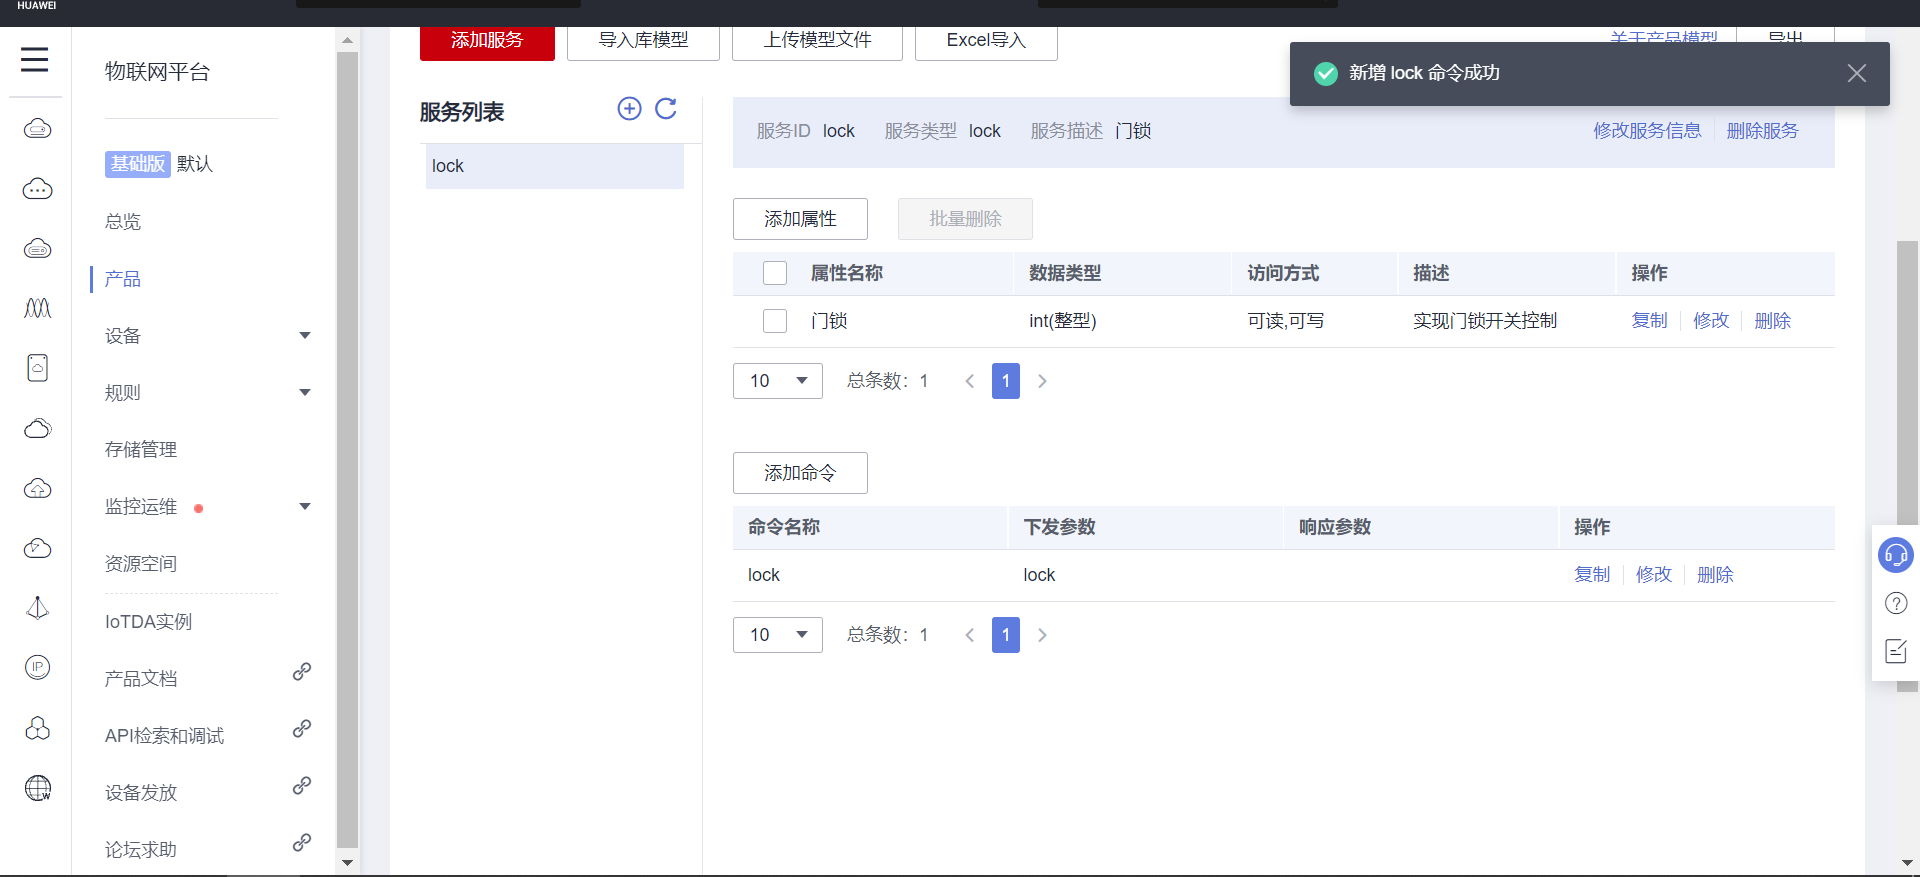Dismiss the 新增 lock 命令成功 notification

1857,73
